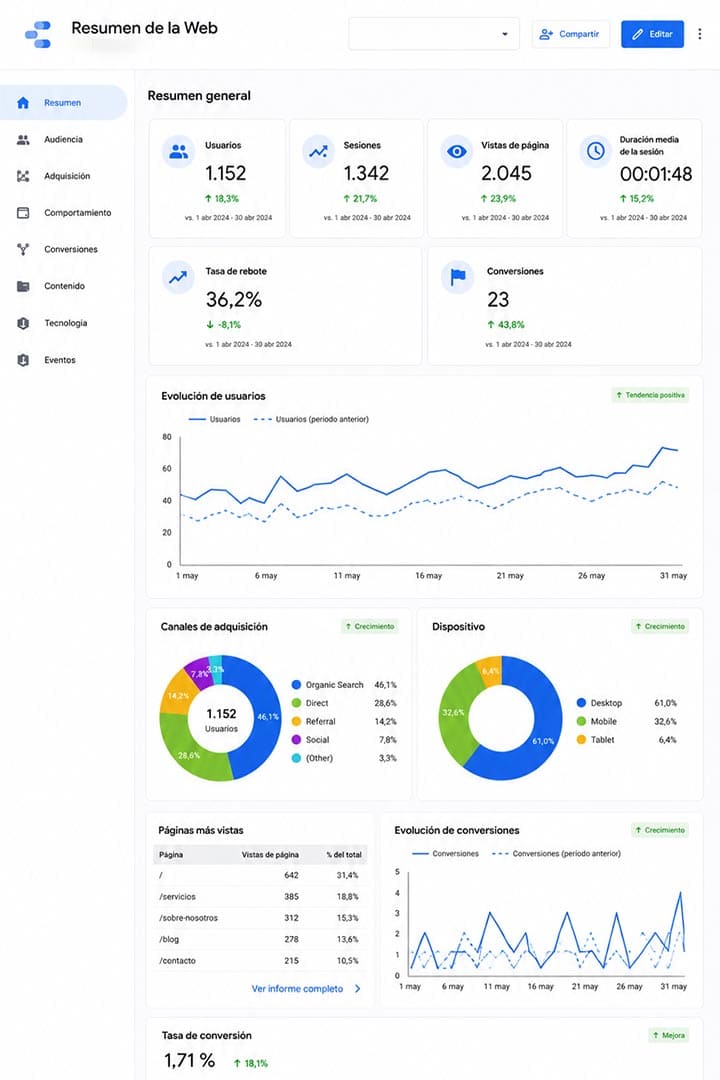Click the green Mobile legend dot

pyautogui.click(x=581, y=721)
